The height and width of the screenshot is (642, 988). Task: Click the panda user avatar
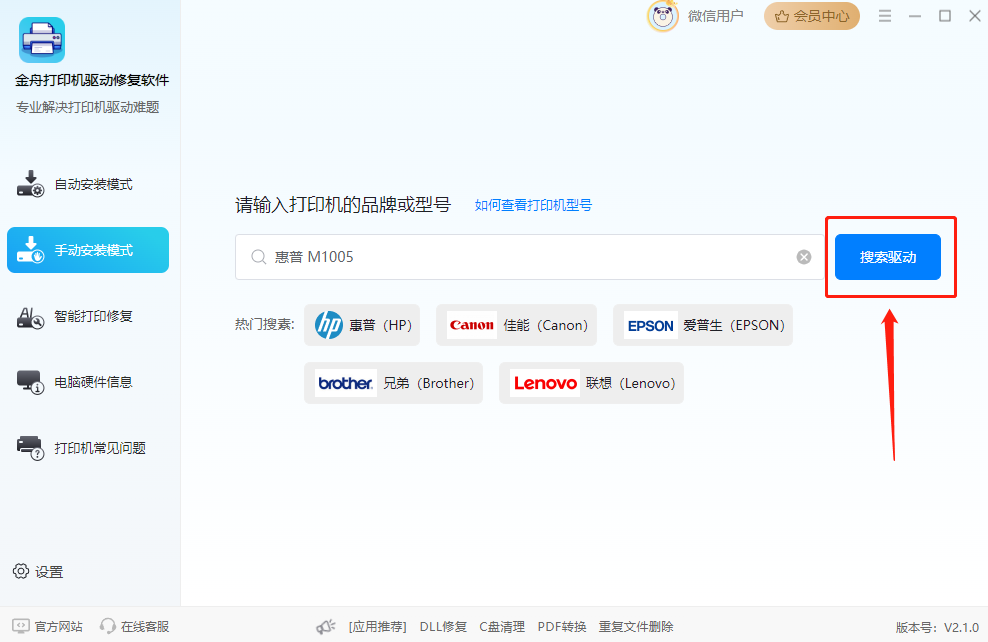tap(662, 16)
